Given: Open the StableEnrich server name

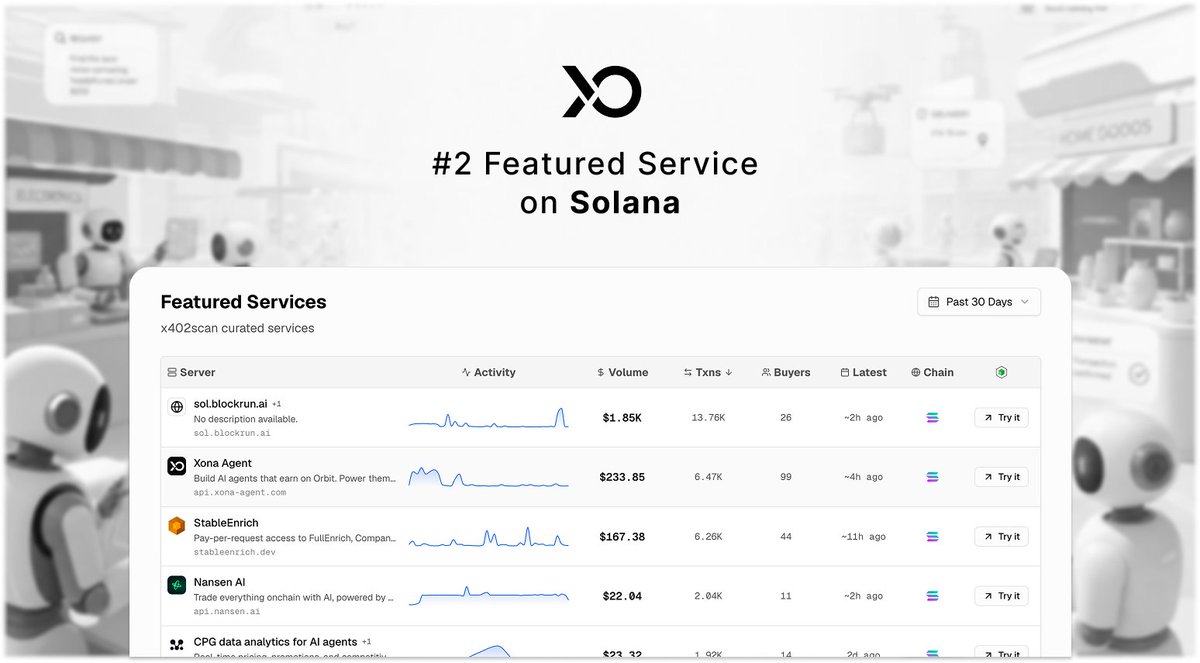Looking at the screenshot, I should [x=226, y=523].
